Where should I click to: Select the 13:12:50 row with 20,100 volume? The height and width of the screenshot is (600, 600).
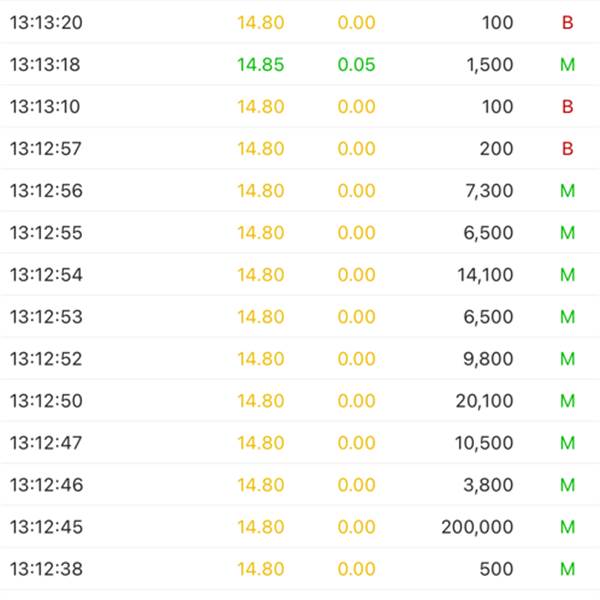(300, 401)
